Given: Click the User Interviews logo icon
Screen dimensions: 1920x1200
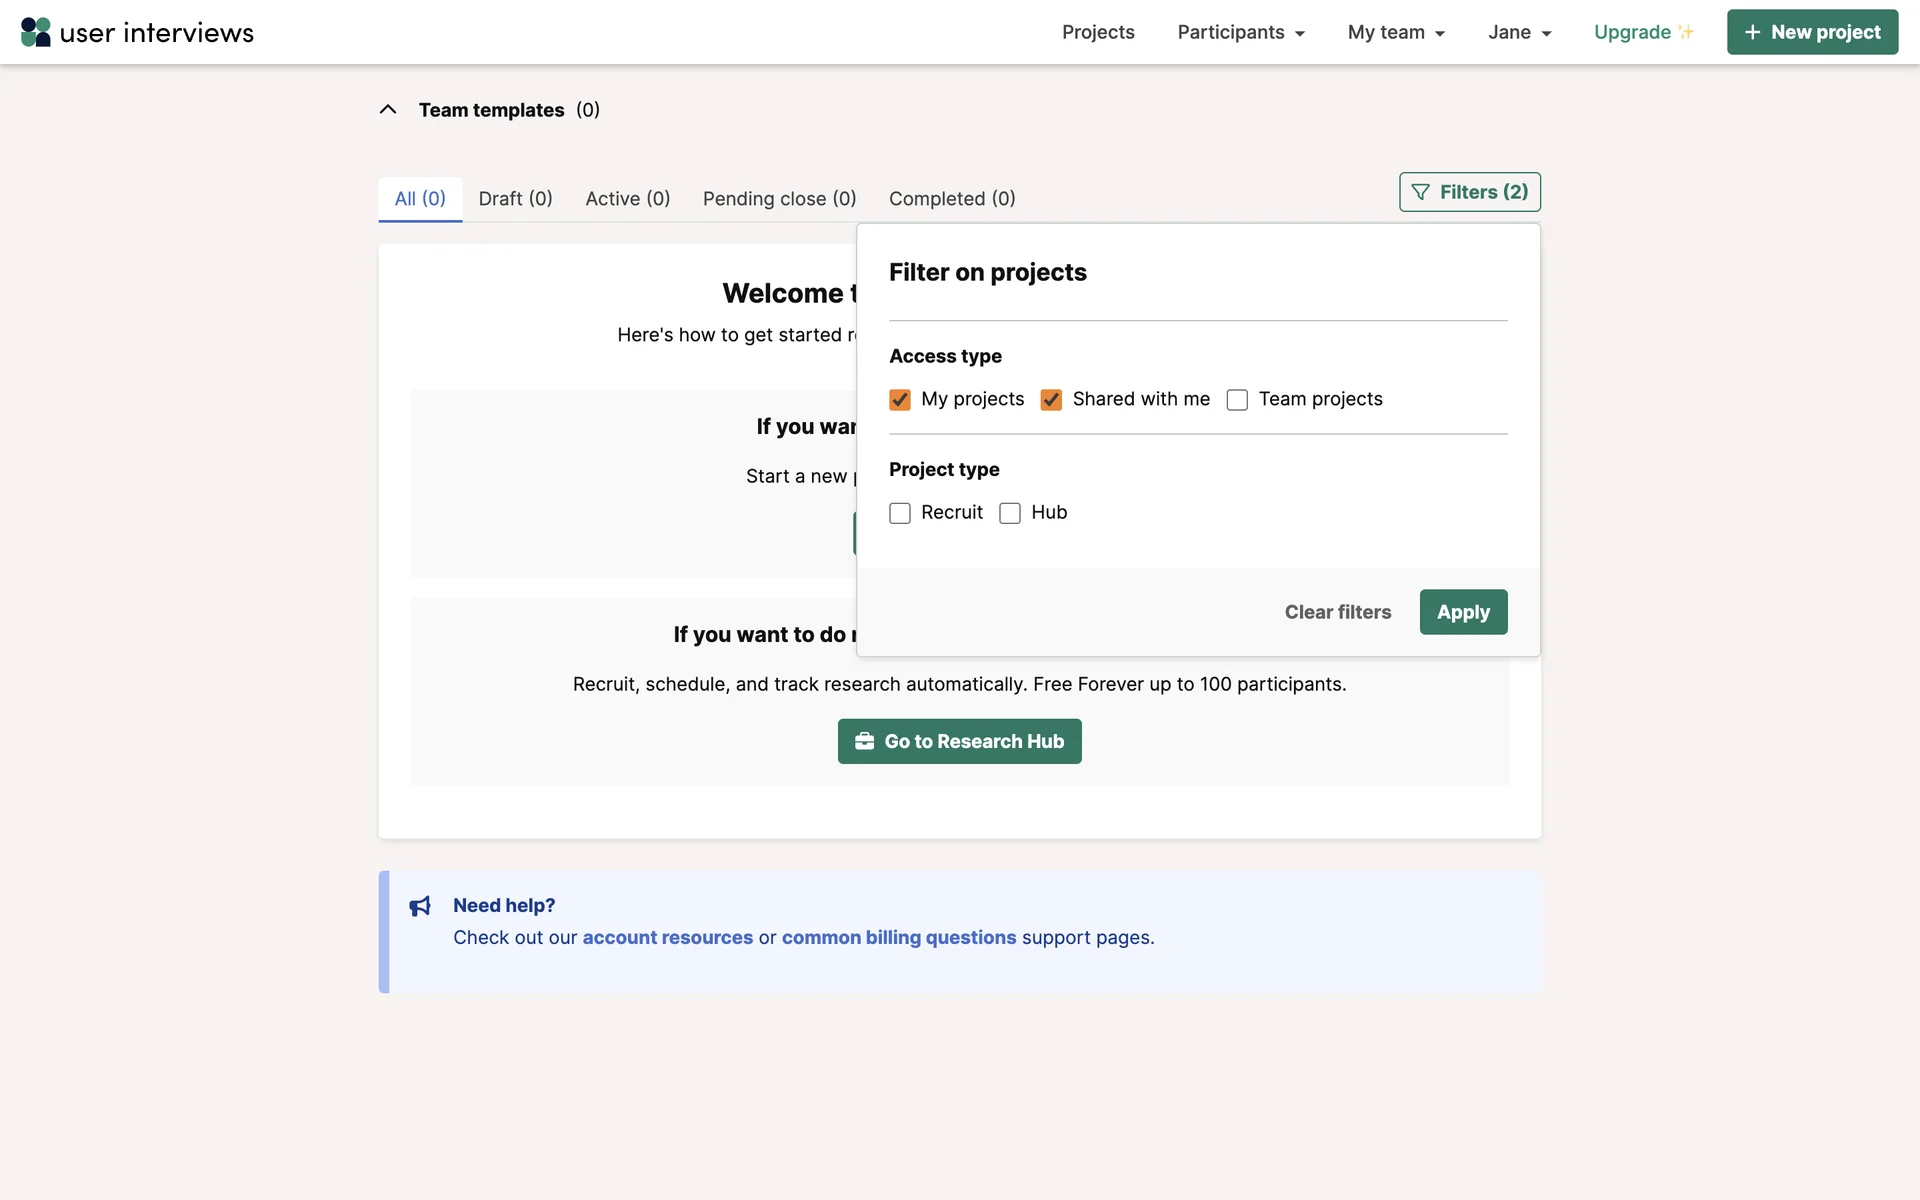Looking at the screenshot, I should (x=36, y=32).
